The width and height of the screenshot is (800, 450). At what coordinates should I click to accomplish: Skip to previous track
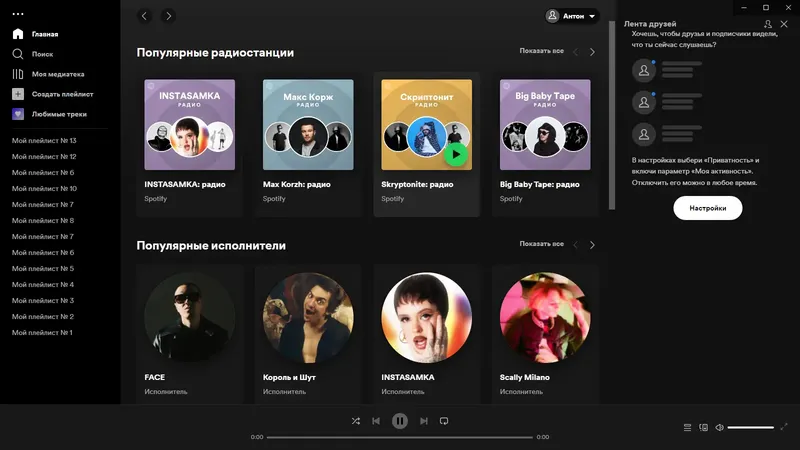pos(376,421)
